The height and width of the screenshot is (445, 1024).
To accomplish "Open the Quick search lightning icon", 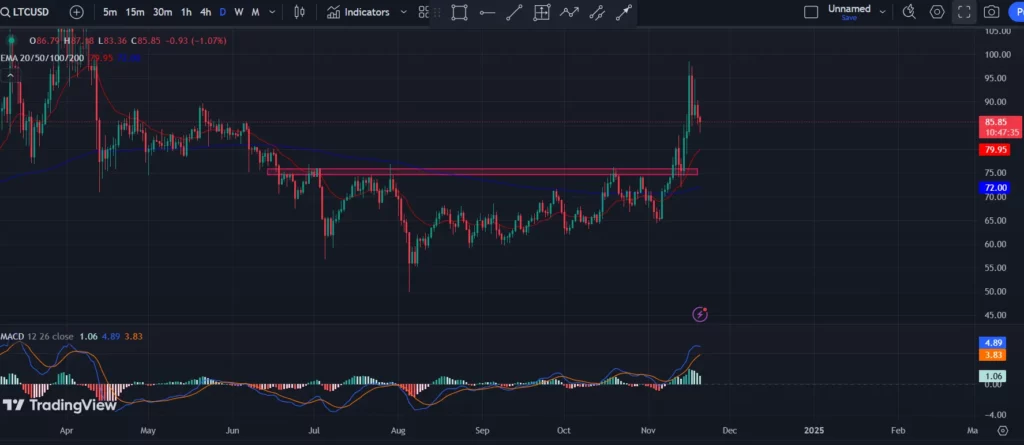I will click(x=909, y=12).
